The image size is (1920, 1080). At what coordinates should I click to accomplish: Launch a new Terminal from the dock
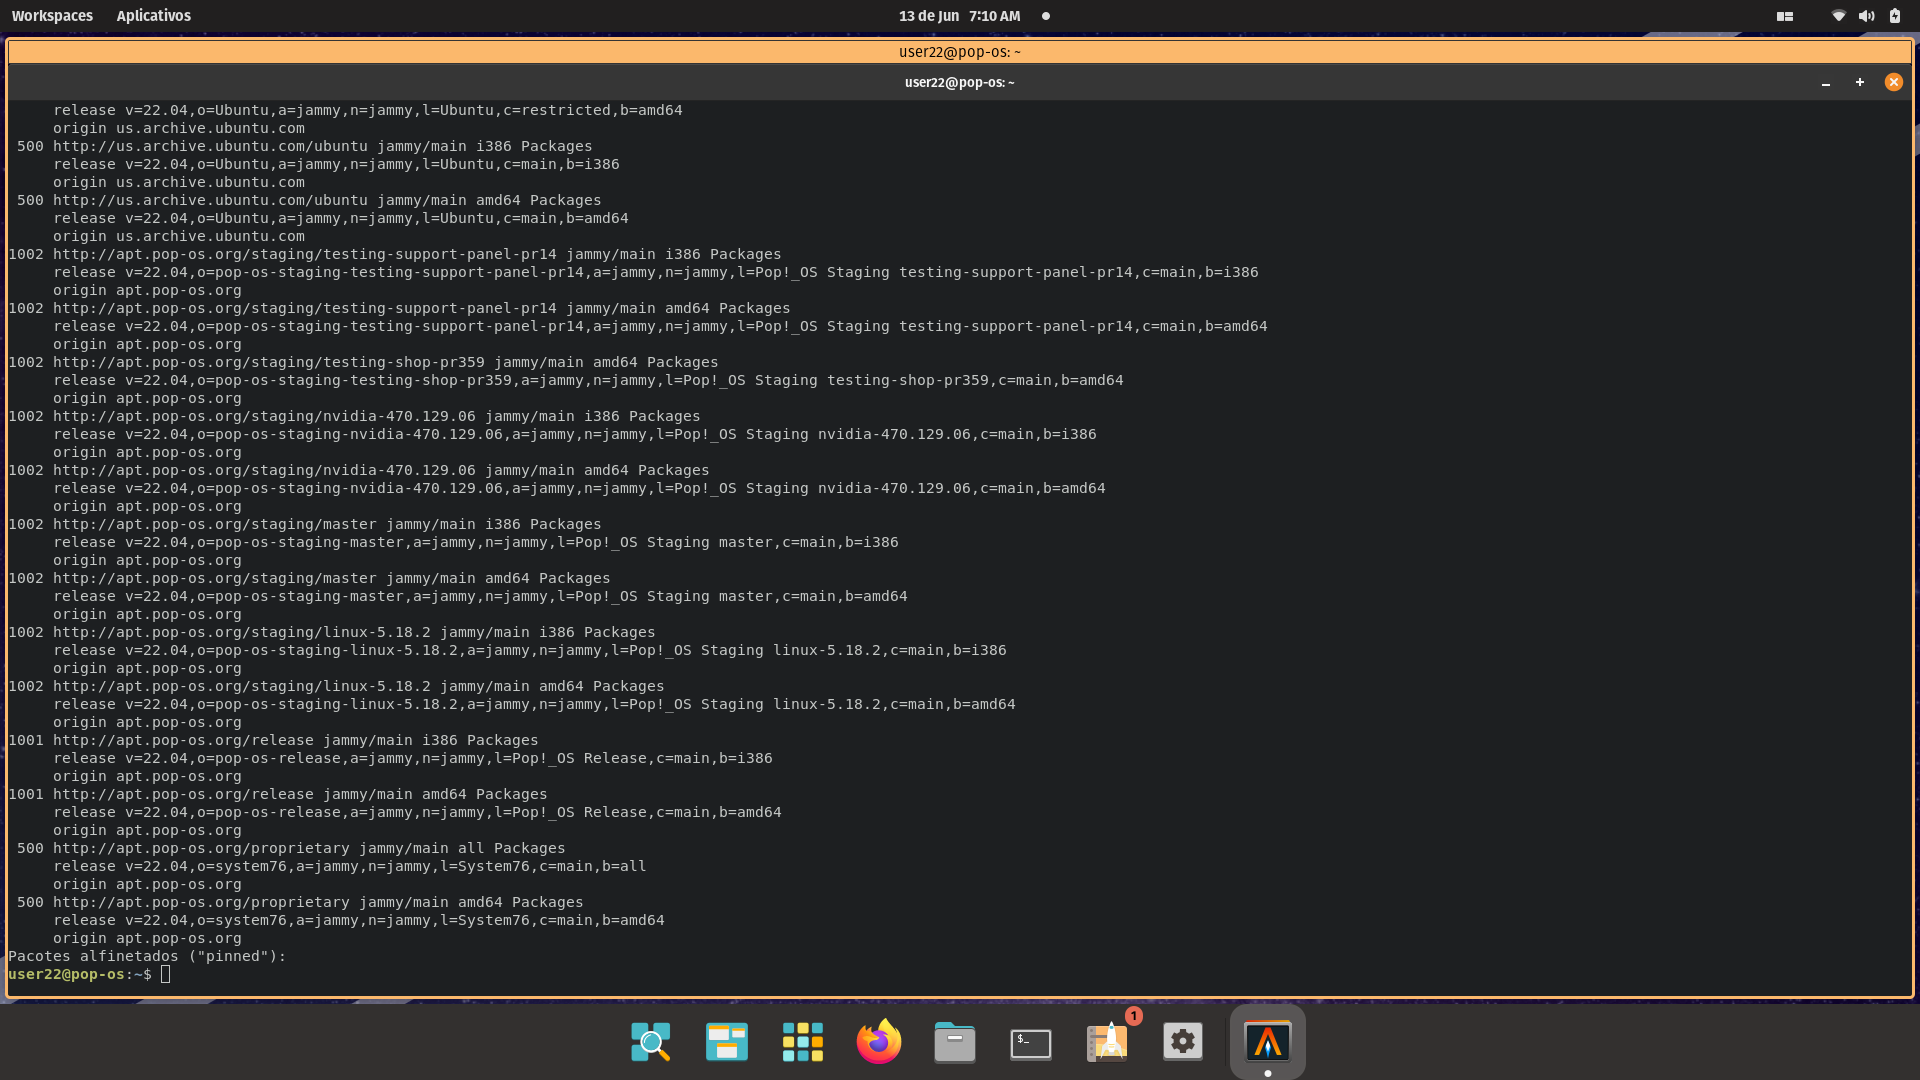click(x=1030, y=1041)
